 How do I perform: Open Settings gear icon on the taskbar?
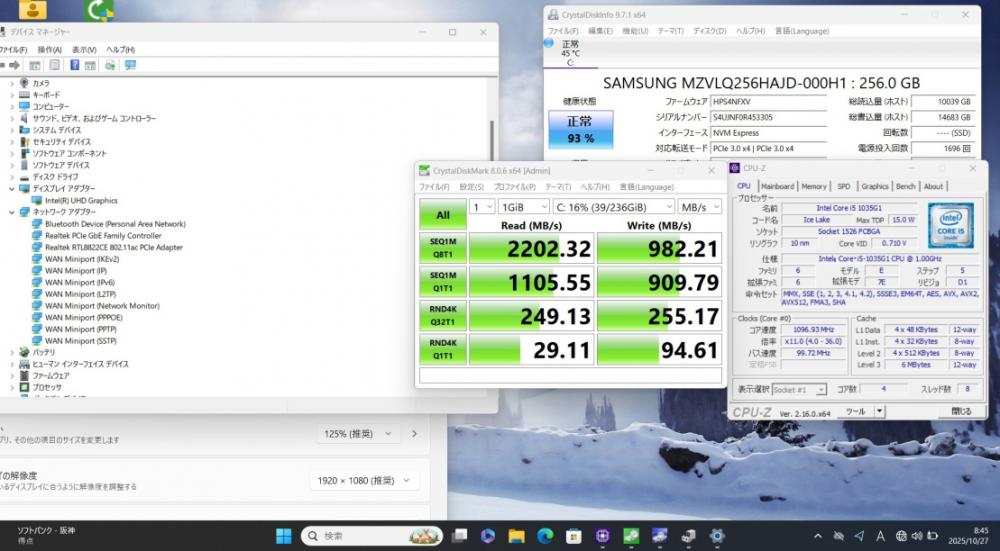[x=717, y=536]
